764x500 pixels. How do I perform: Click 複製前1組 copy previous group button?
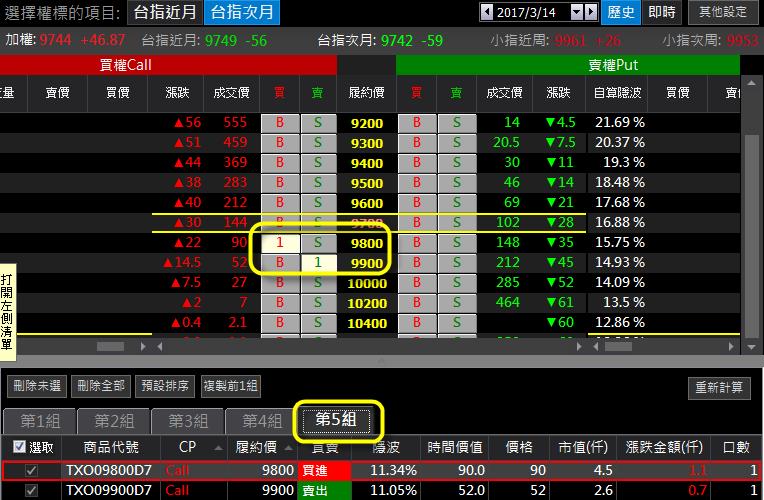[230, 386]
